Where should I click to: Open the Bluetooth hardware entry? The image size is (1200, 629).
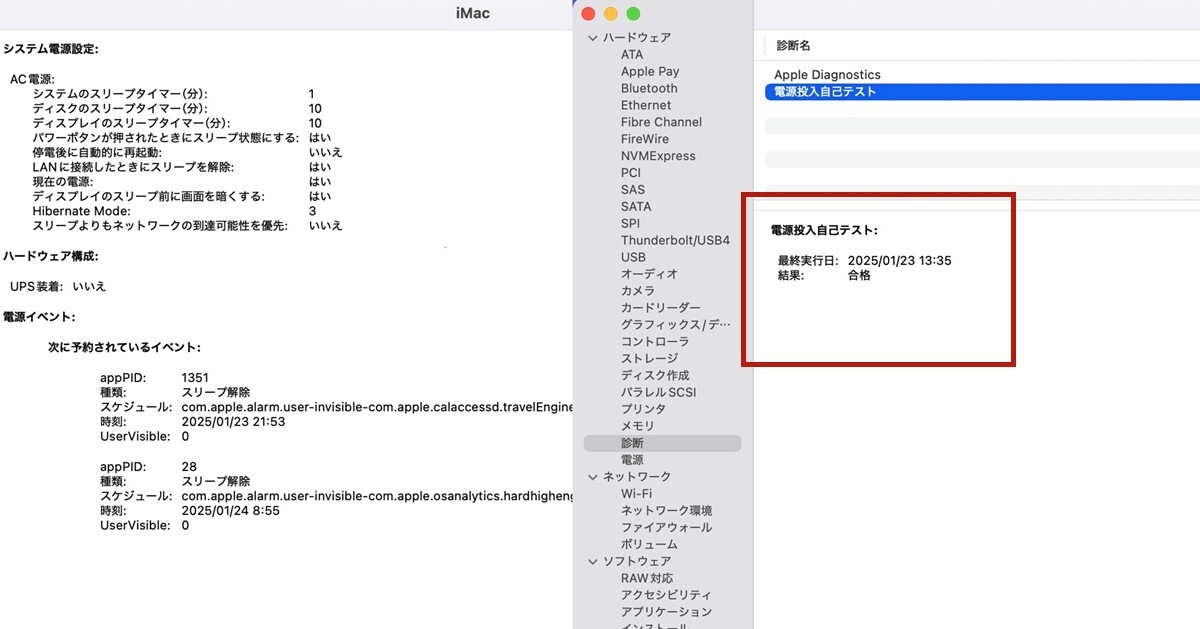click(x=649, y=89)
